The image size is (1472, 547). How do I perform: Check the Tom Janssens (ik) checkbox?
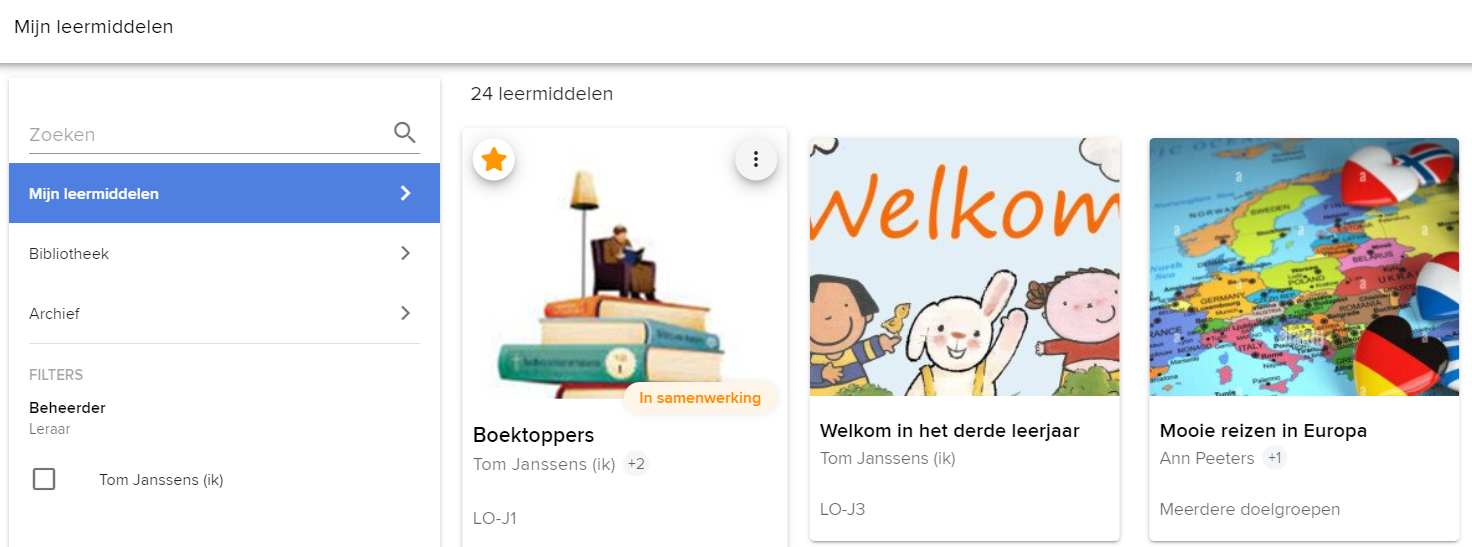[x=44, y=479]
